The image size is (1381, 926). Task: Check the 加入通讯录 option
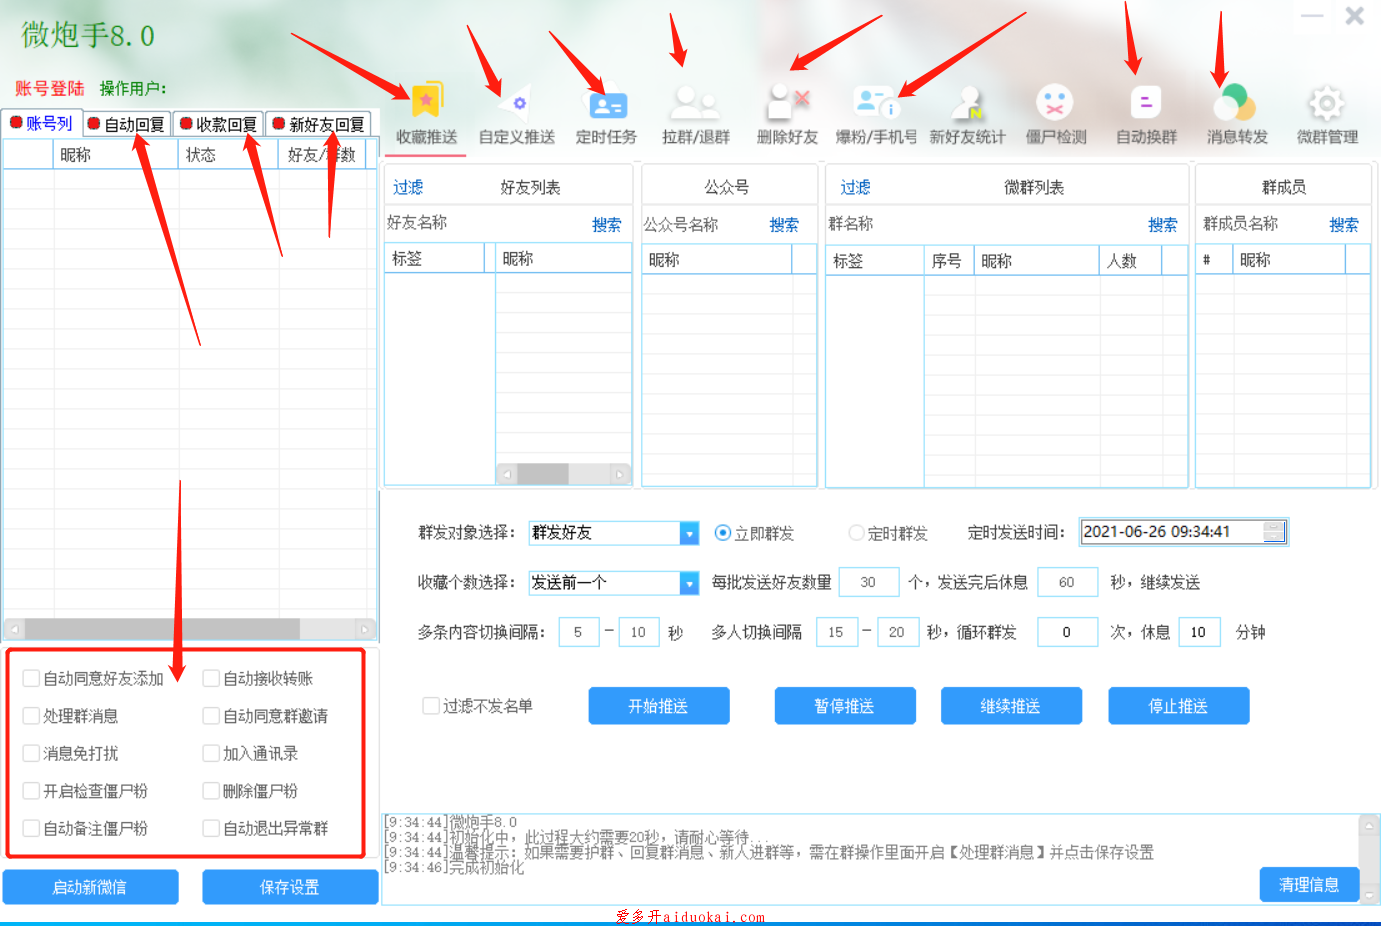pos(211,753)
